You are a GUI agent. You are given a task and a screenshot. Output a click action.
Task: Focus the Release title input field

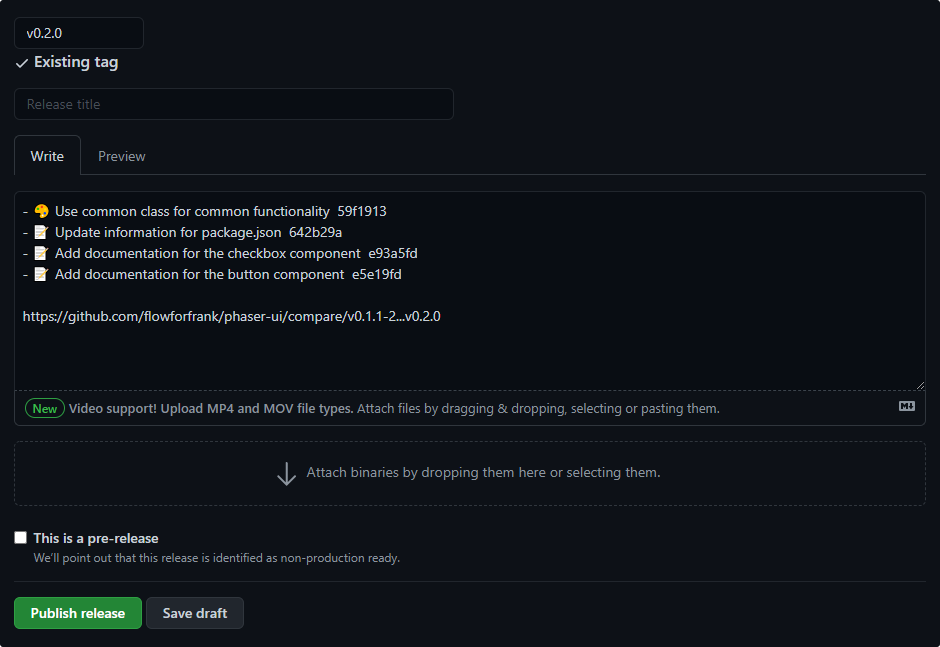(234, 104)
